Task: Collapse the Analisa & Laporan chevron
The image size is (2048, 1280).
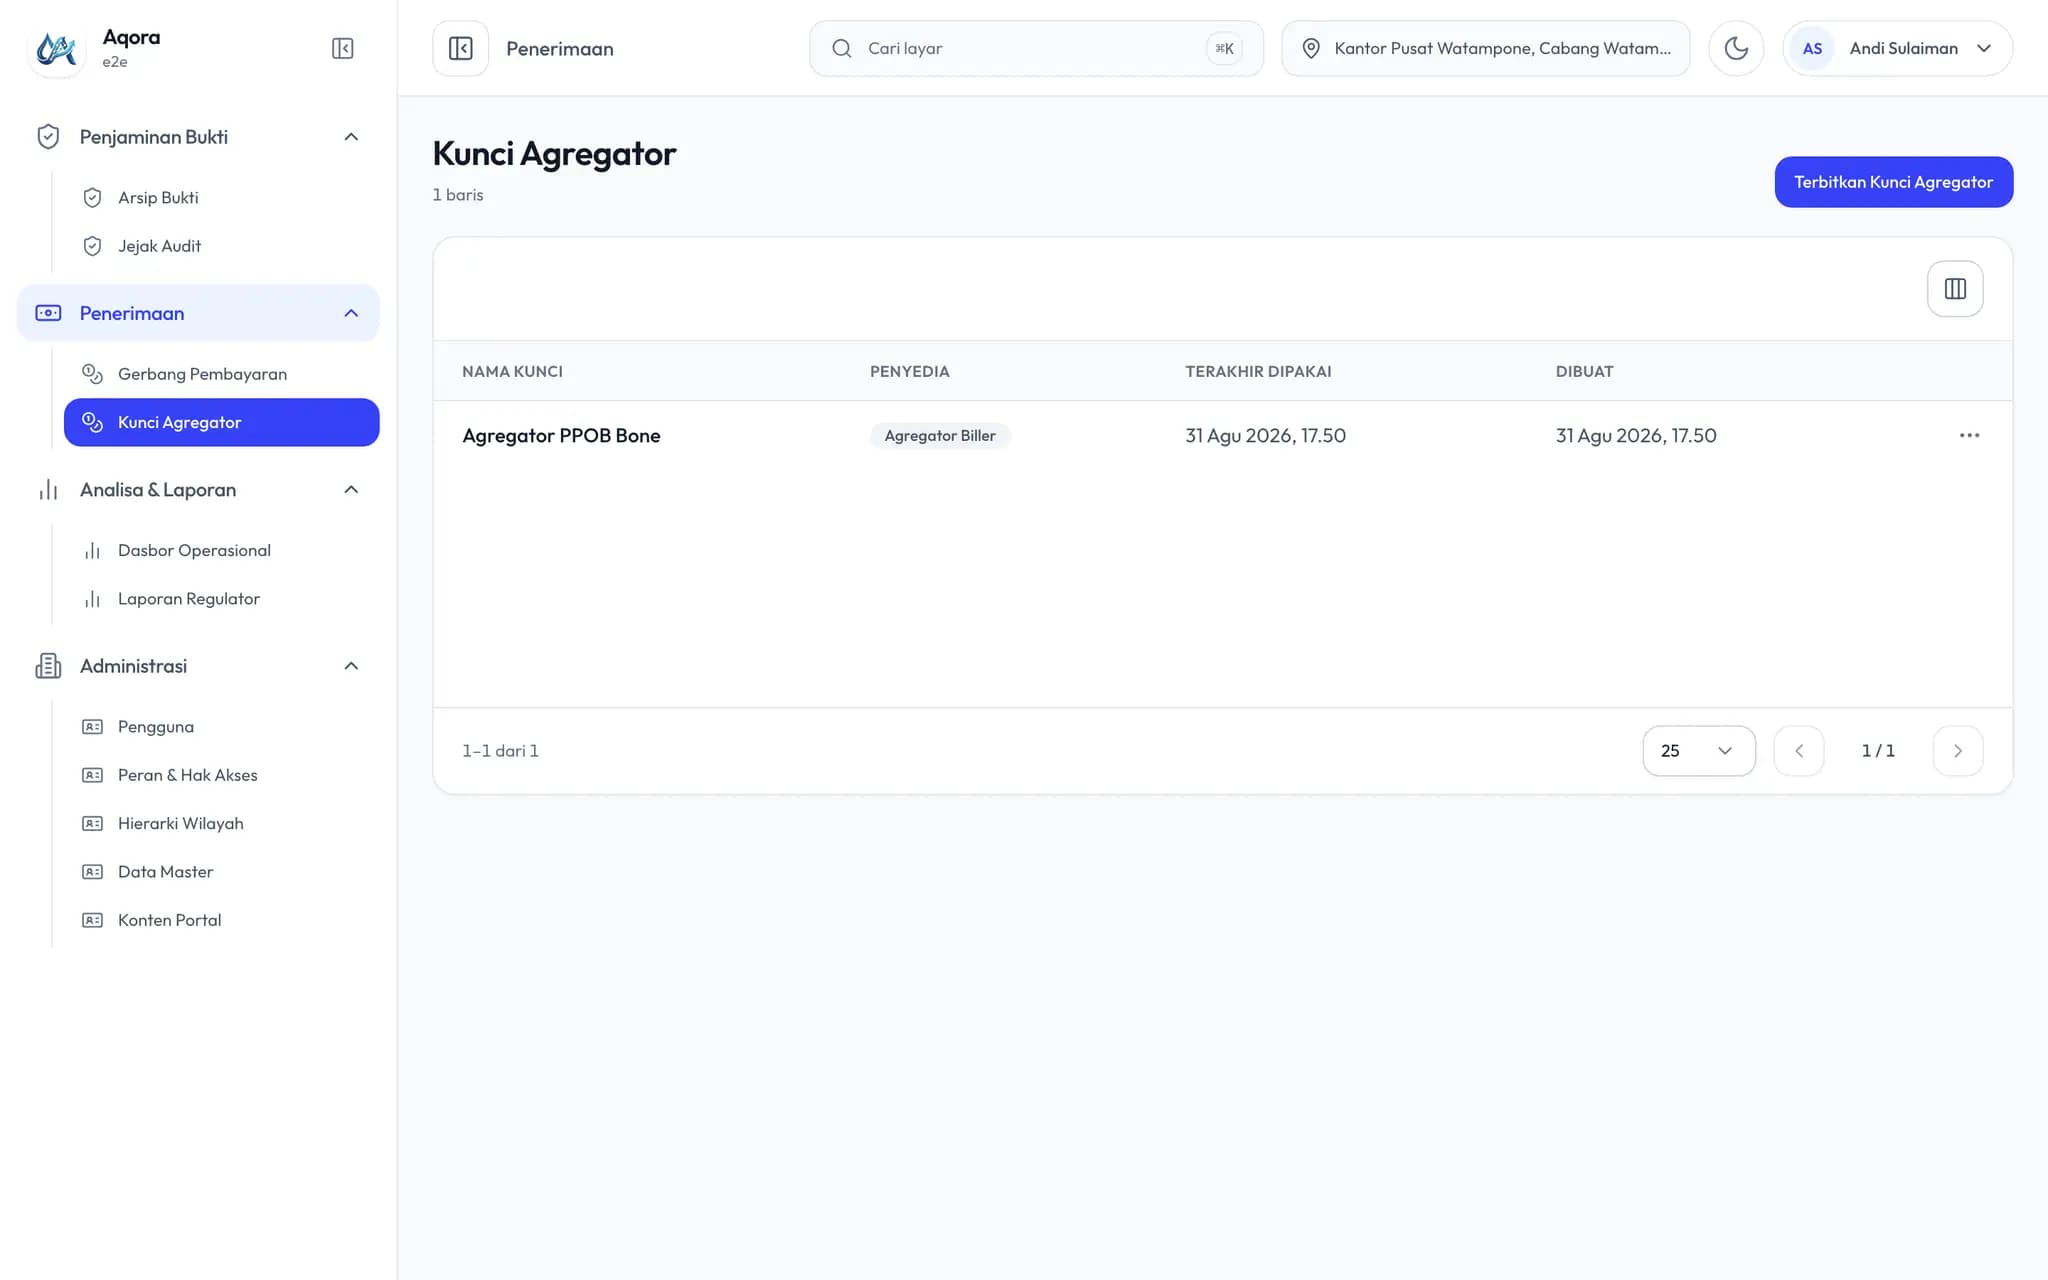Action: click(x=351, y=489)
